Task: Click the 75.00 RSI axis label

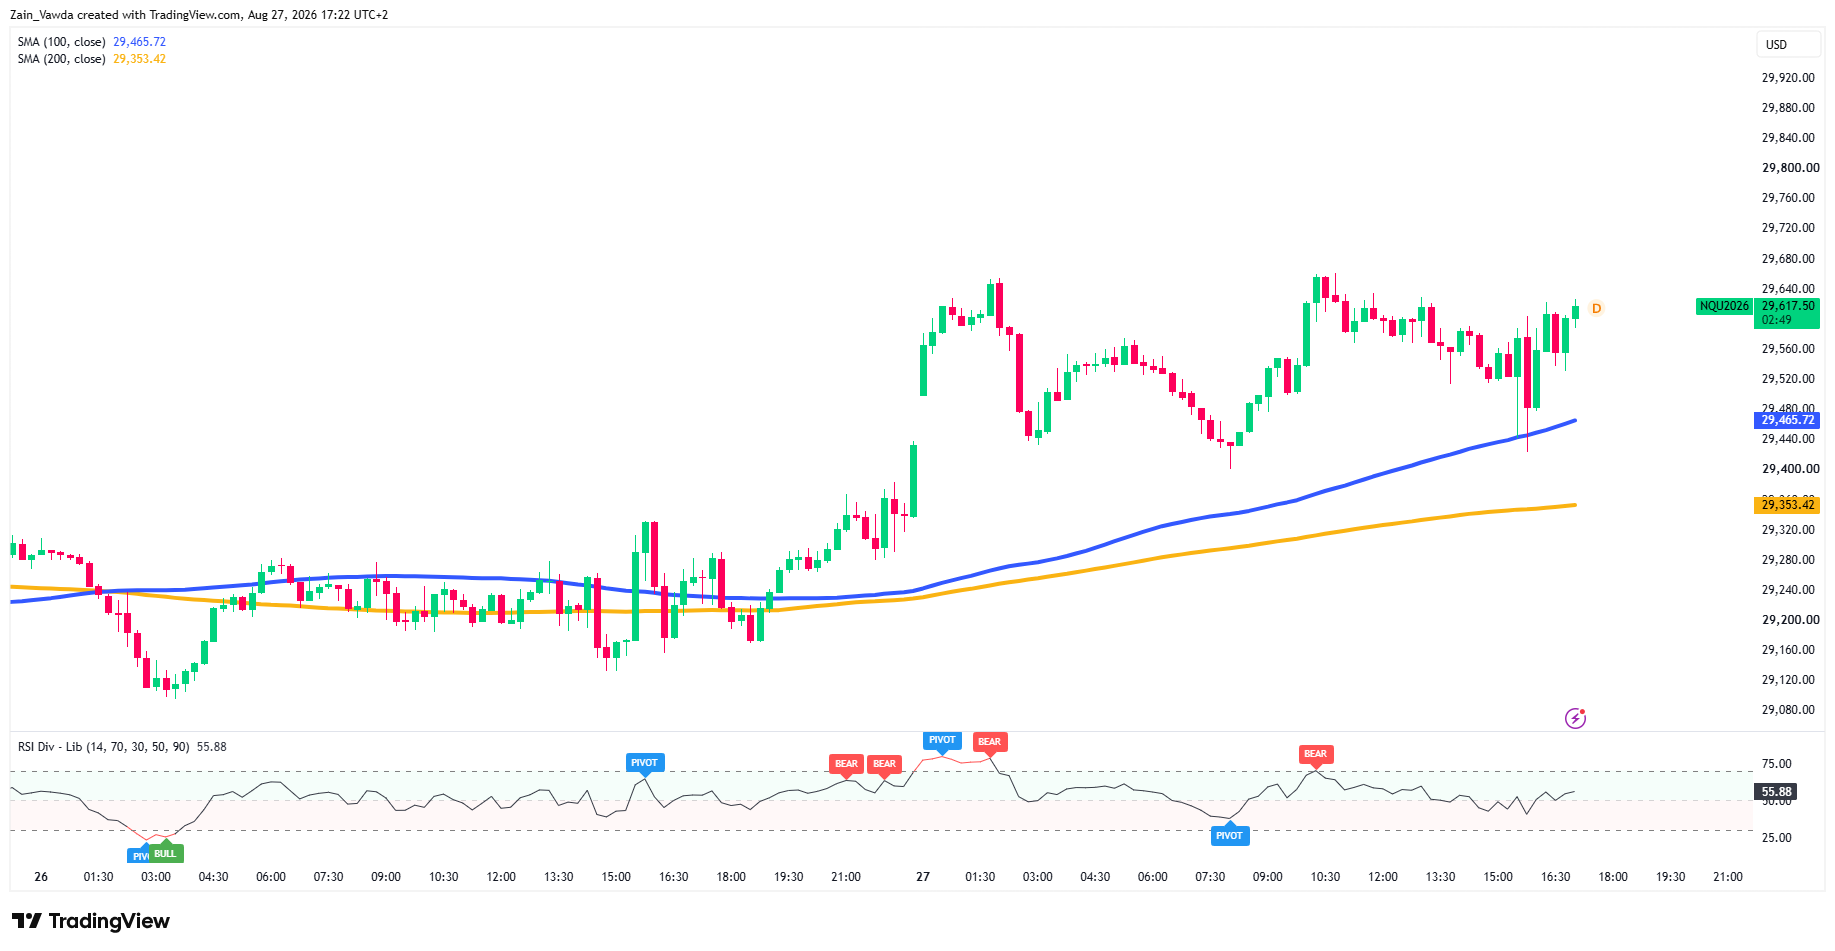Action: [x=1777, y=764]
